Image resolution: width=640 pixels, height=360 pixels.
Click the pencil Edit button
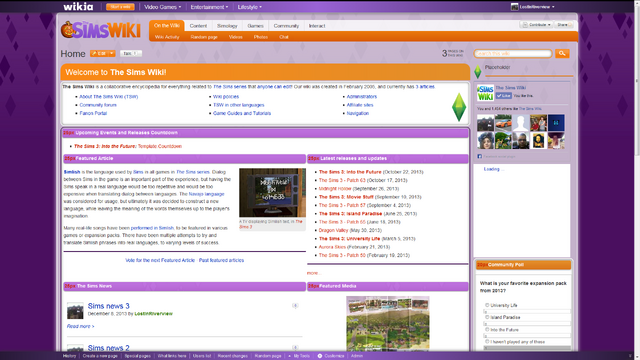point(99,53)
